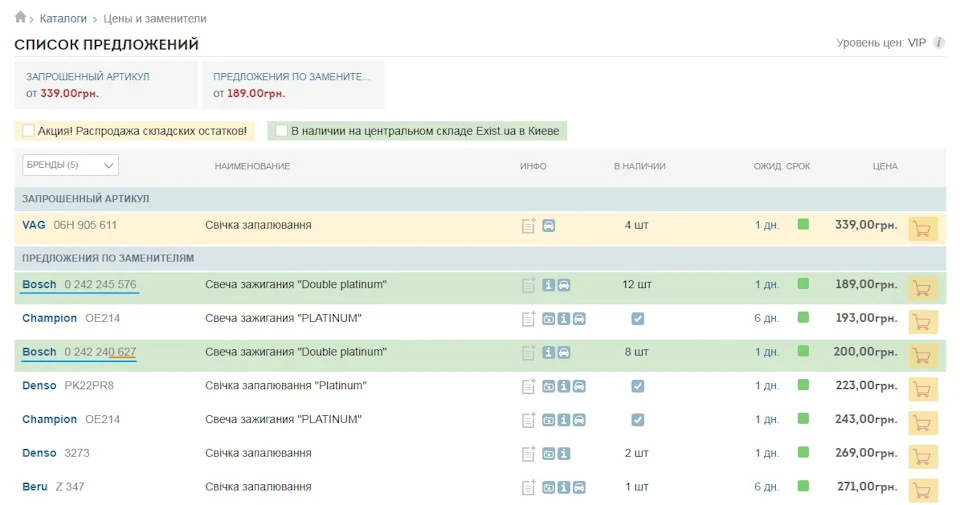Show applicable cars for VAG 06H 905 611

(x=549, y=225)
